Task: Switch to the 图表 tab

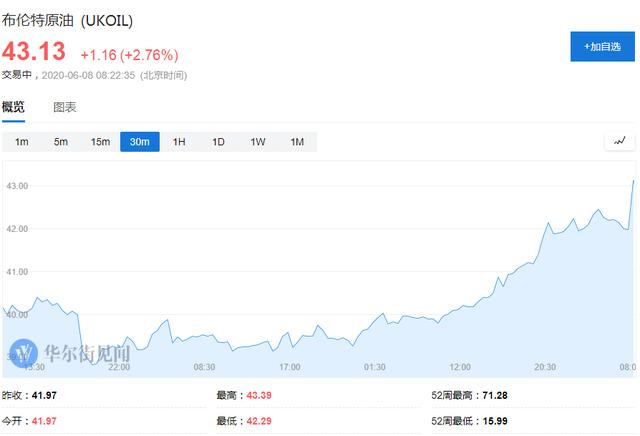Action: click(64, 107)
